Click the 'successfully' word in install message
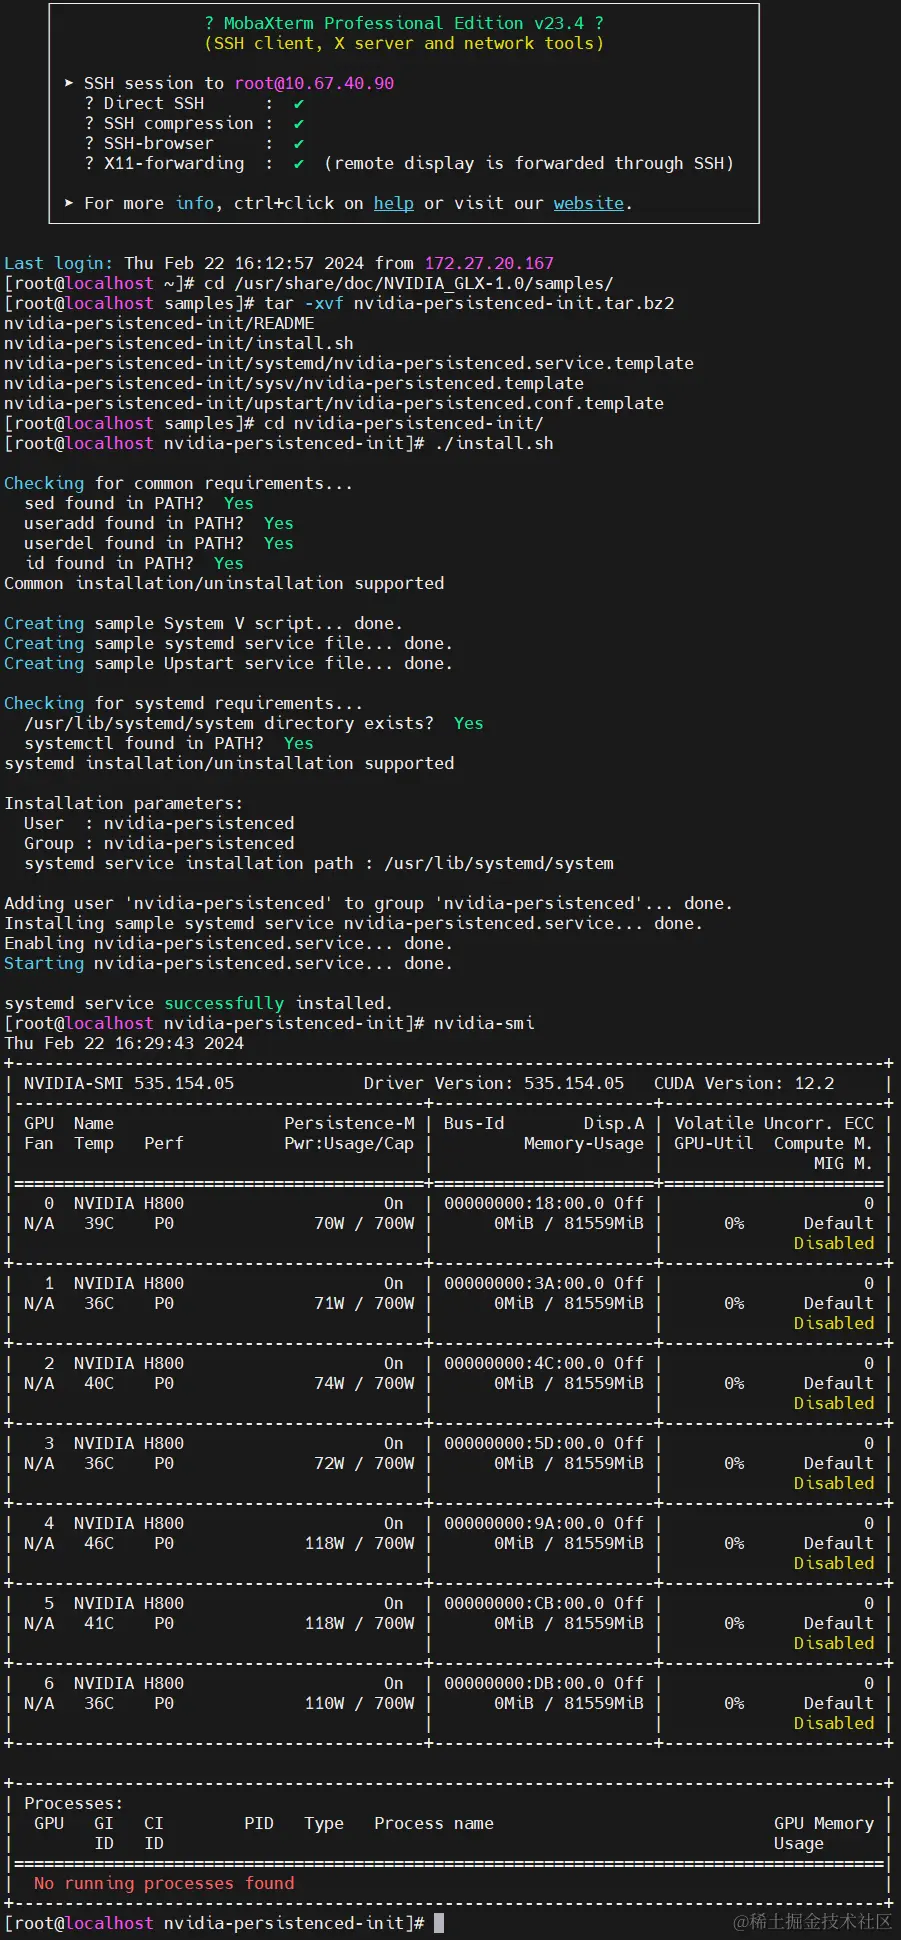 coord(224,1003)
